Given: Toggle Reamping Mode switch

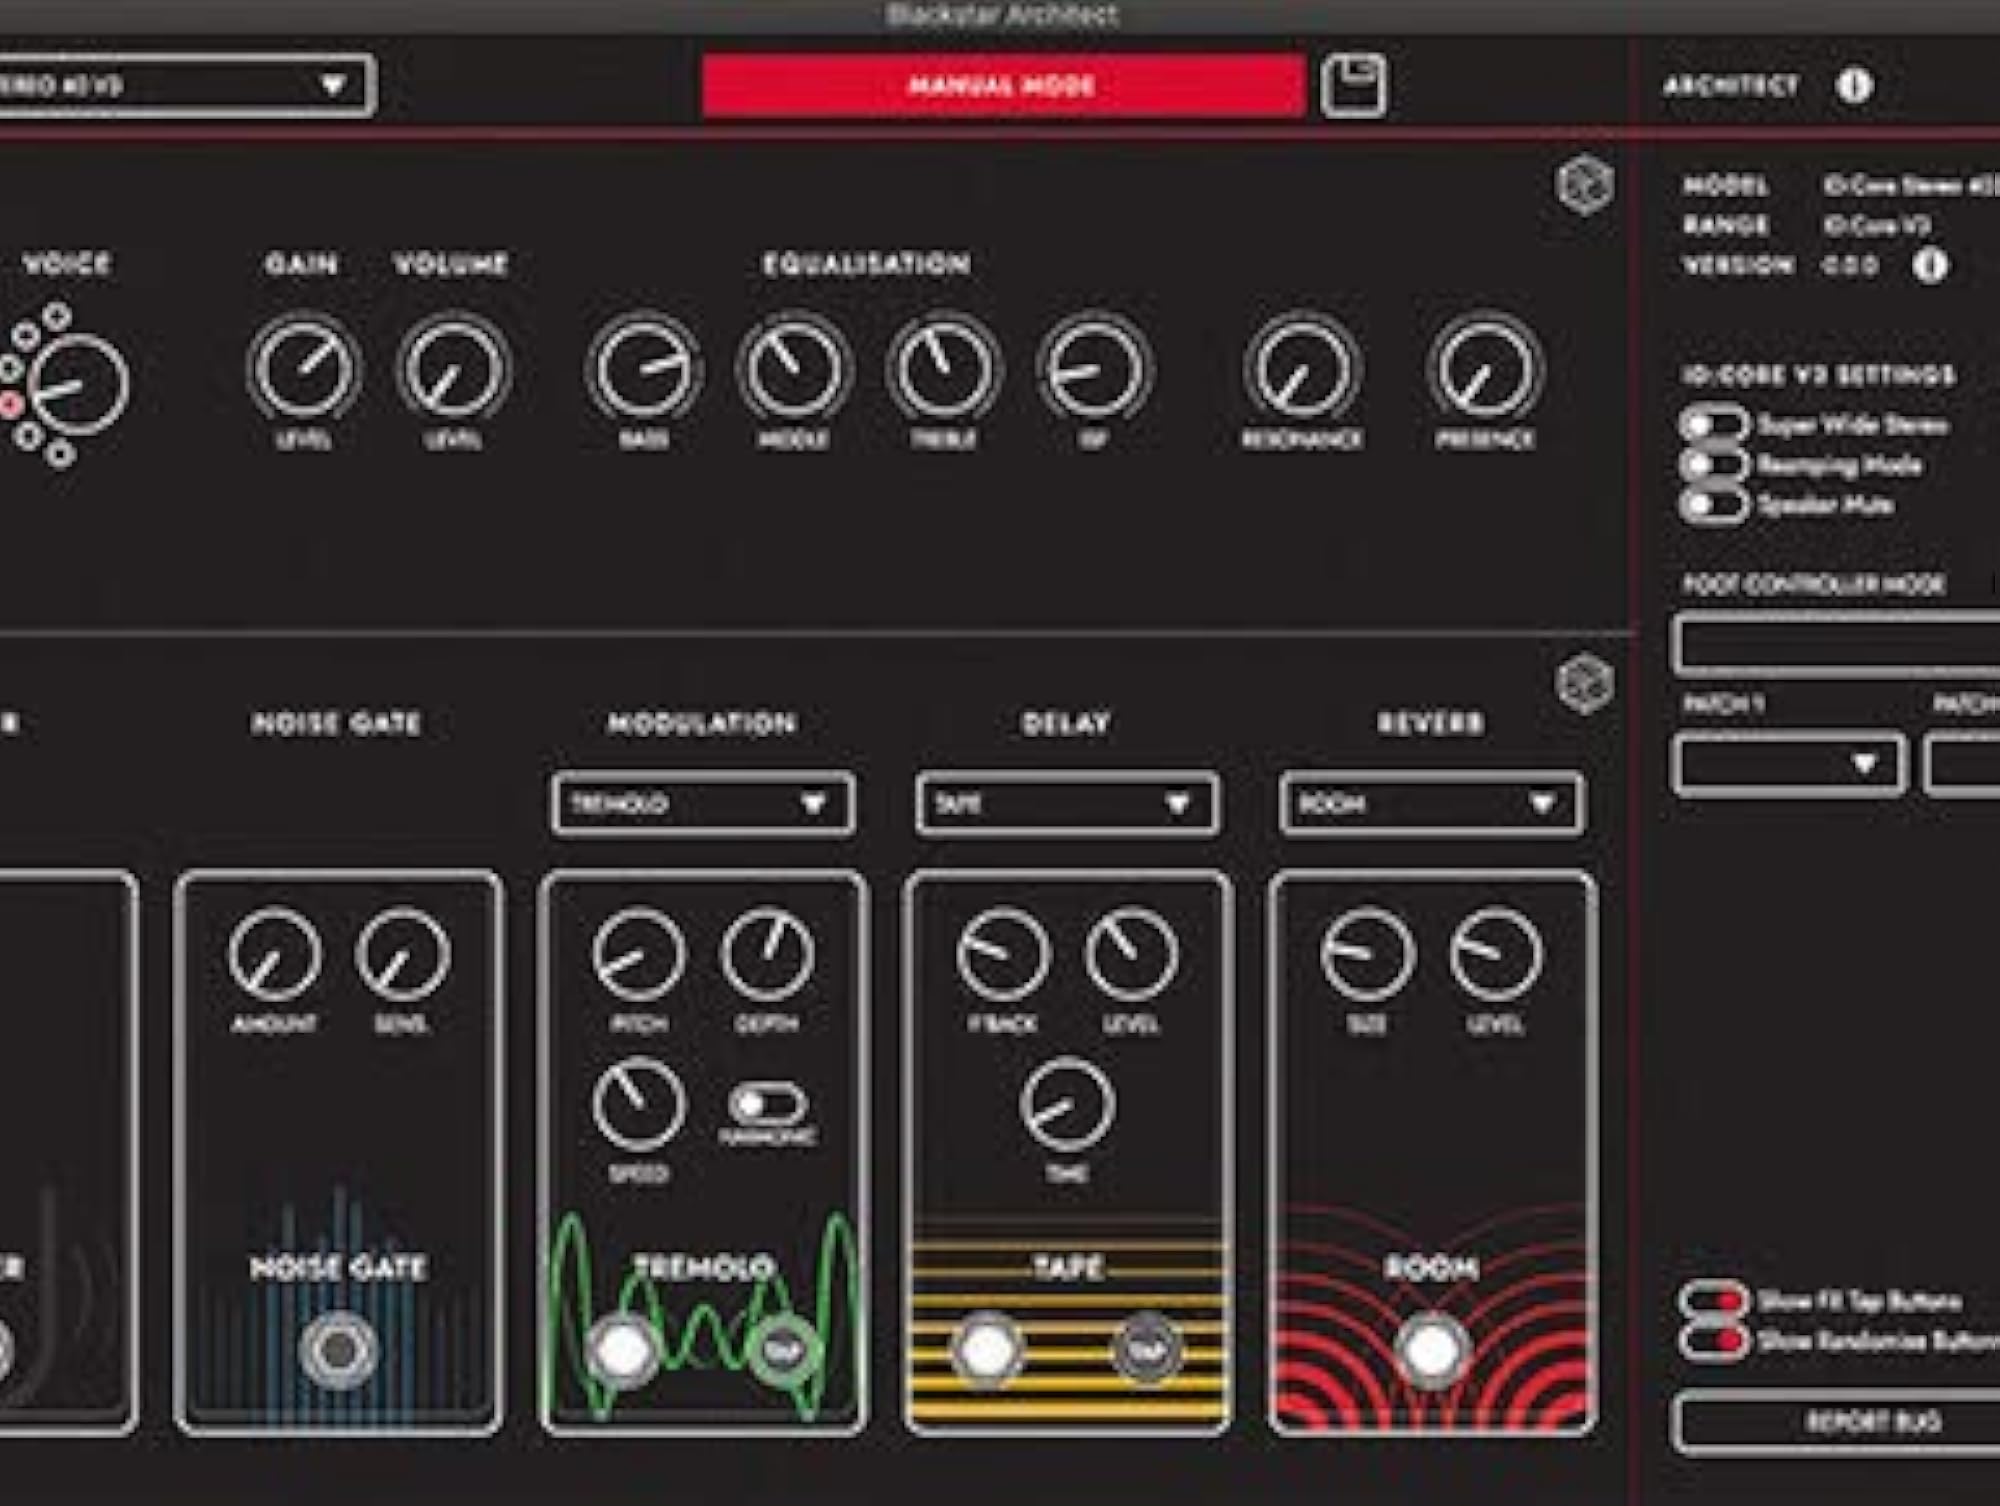Looking at the screenshot, I should (x=1714, y=465).
